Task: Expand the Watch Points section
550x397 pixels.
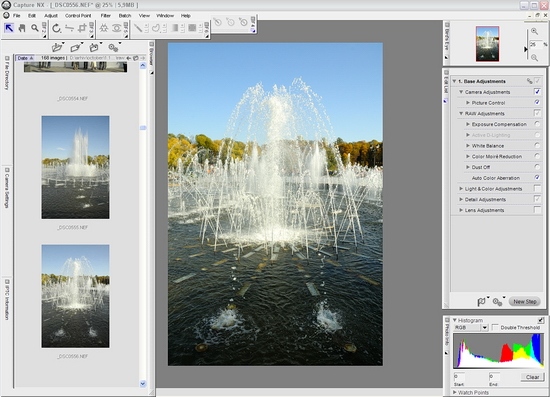Action: tap(455, 392)
